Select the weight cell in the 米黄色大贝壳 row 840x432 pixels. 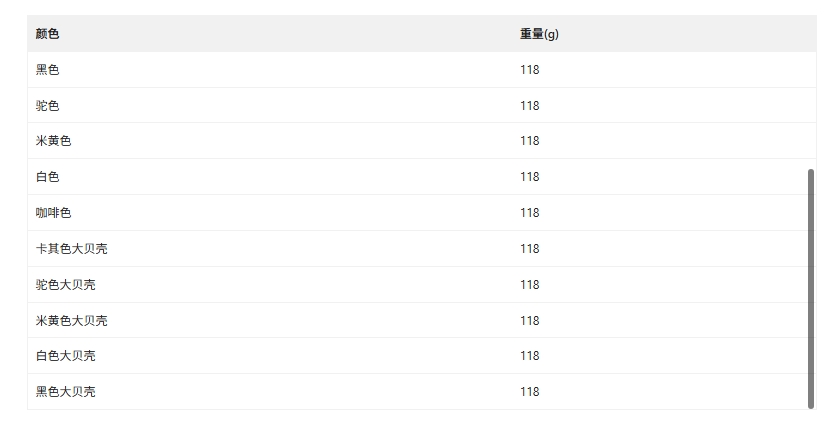point(529,321)
